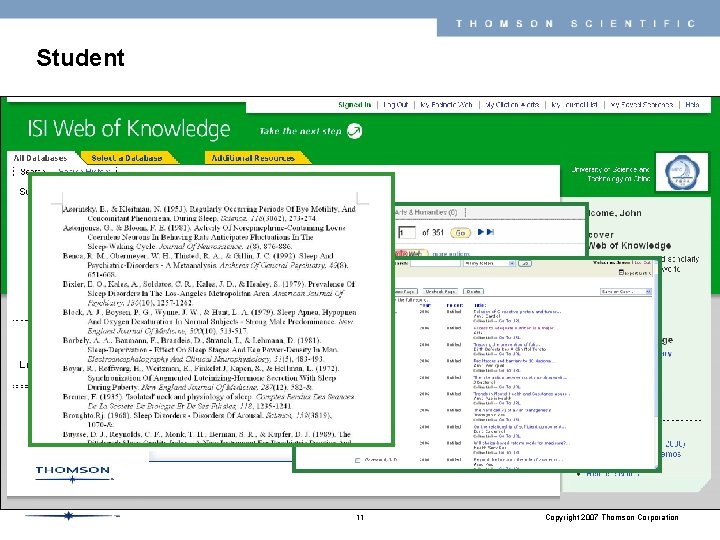Open the search field dropdown in the EndNote Web window

click(x=489, y=263)
